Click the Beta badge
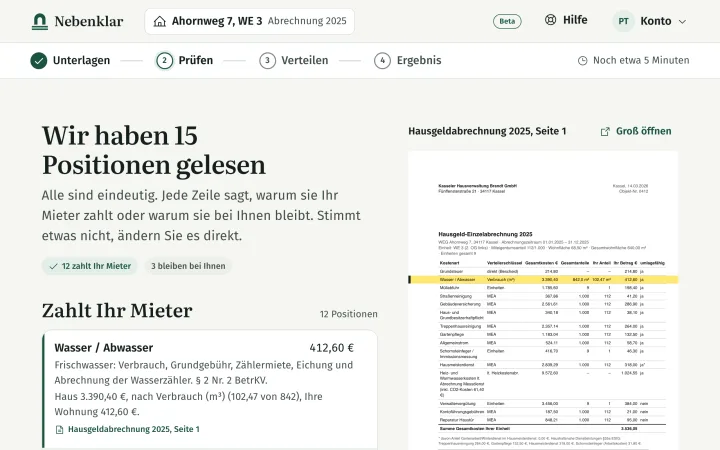The image size is (720, 450). (507, 21)
